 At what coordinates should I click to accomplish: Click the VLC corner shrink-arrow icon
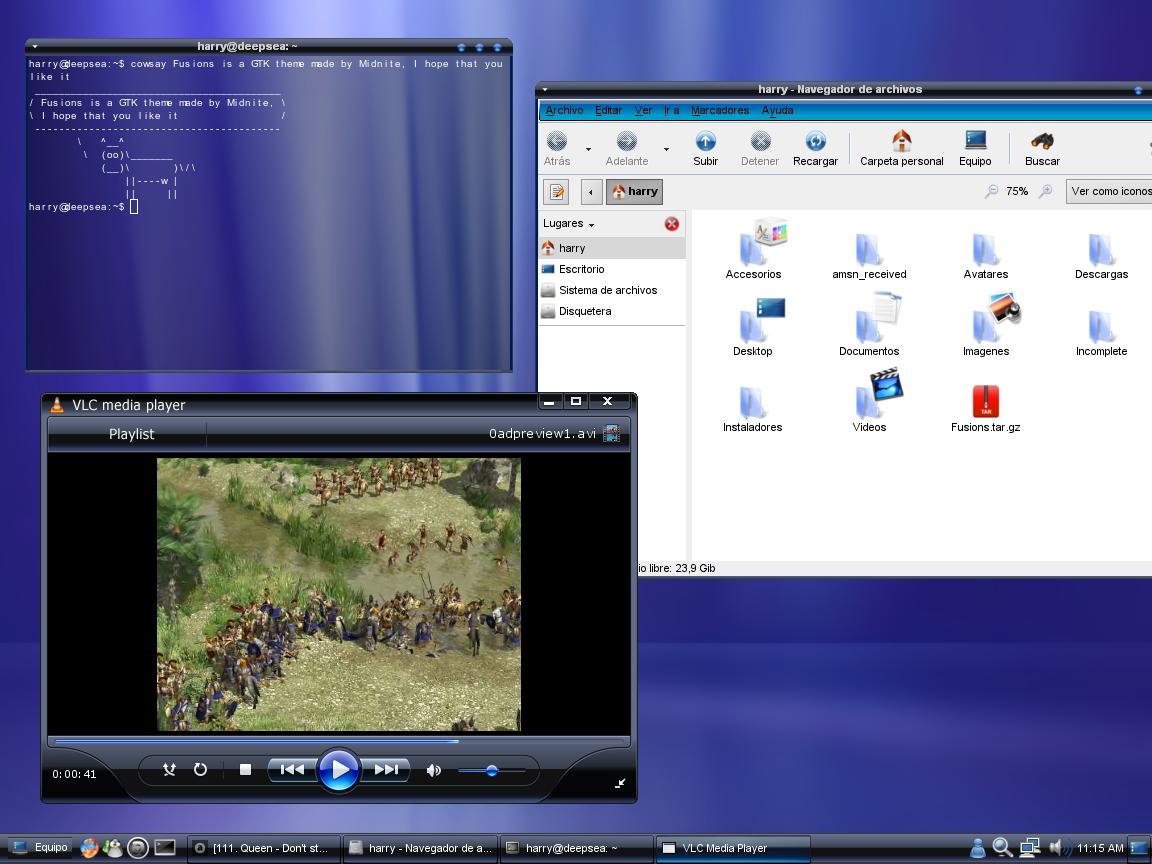619,784
